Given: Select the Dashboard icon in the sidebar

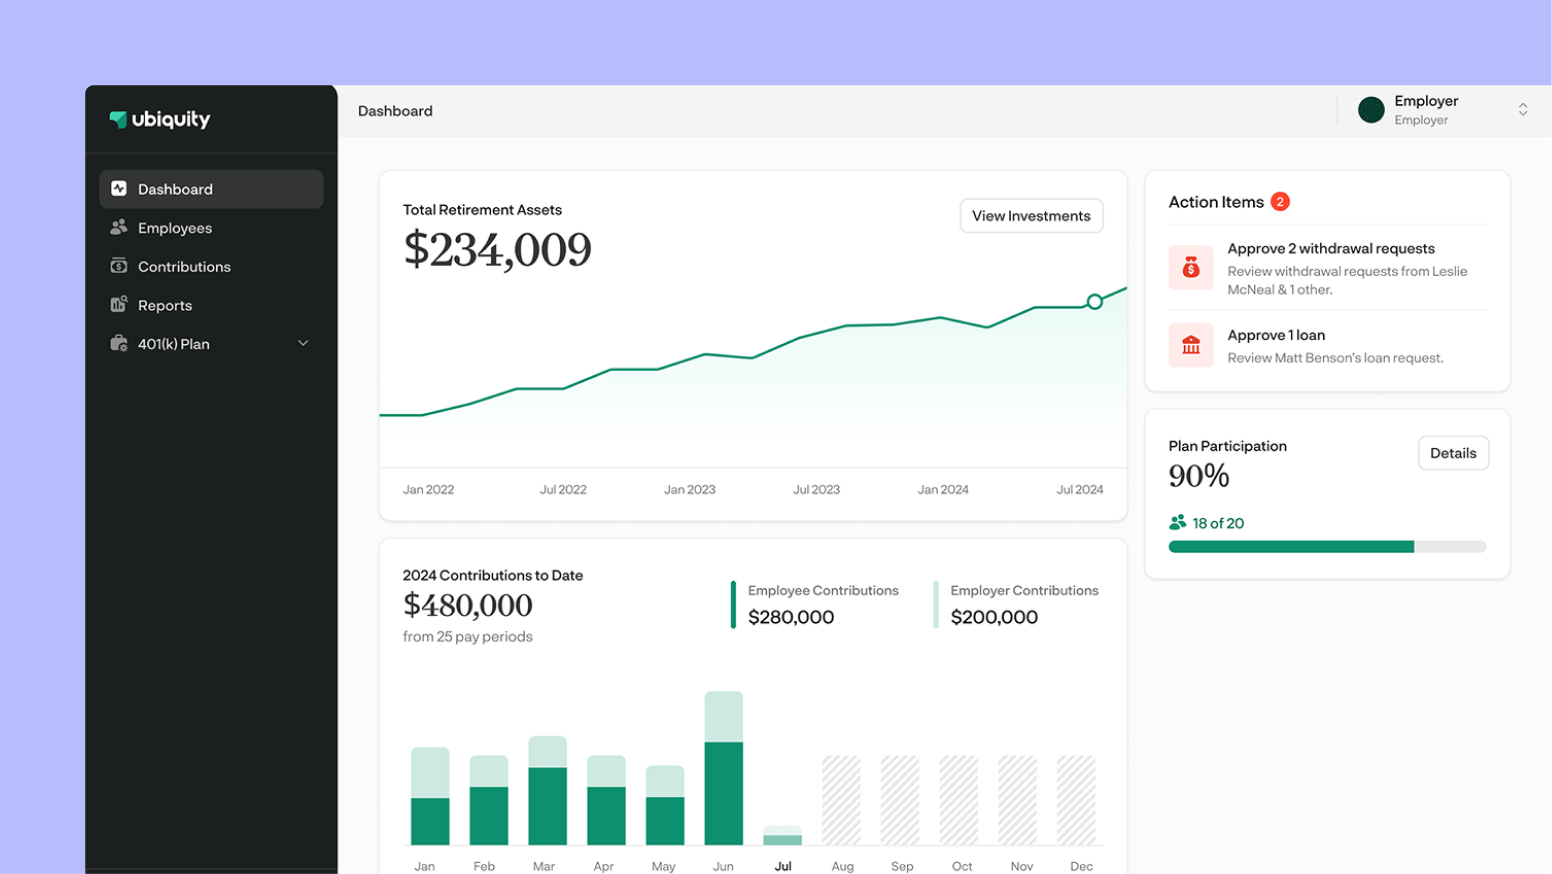Looking at the screenshot, I should (119, 188).
